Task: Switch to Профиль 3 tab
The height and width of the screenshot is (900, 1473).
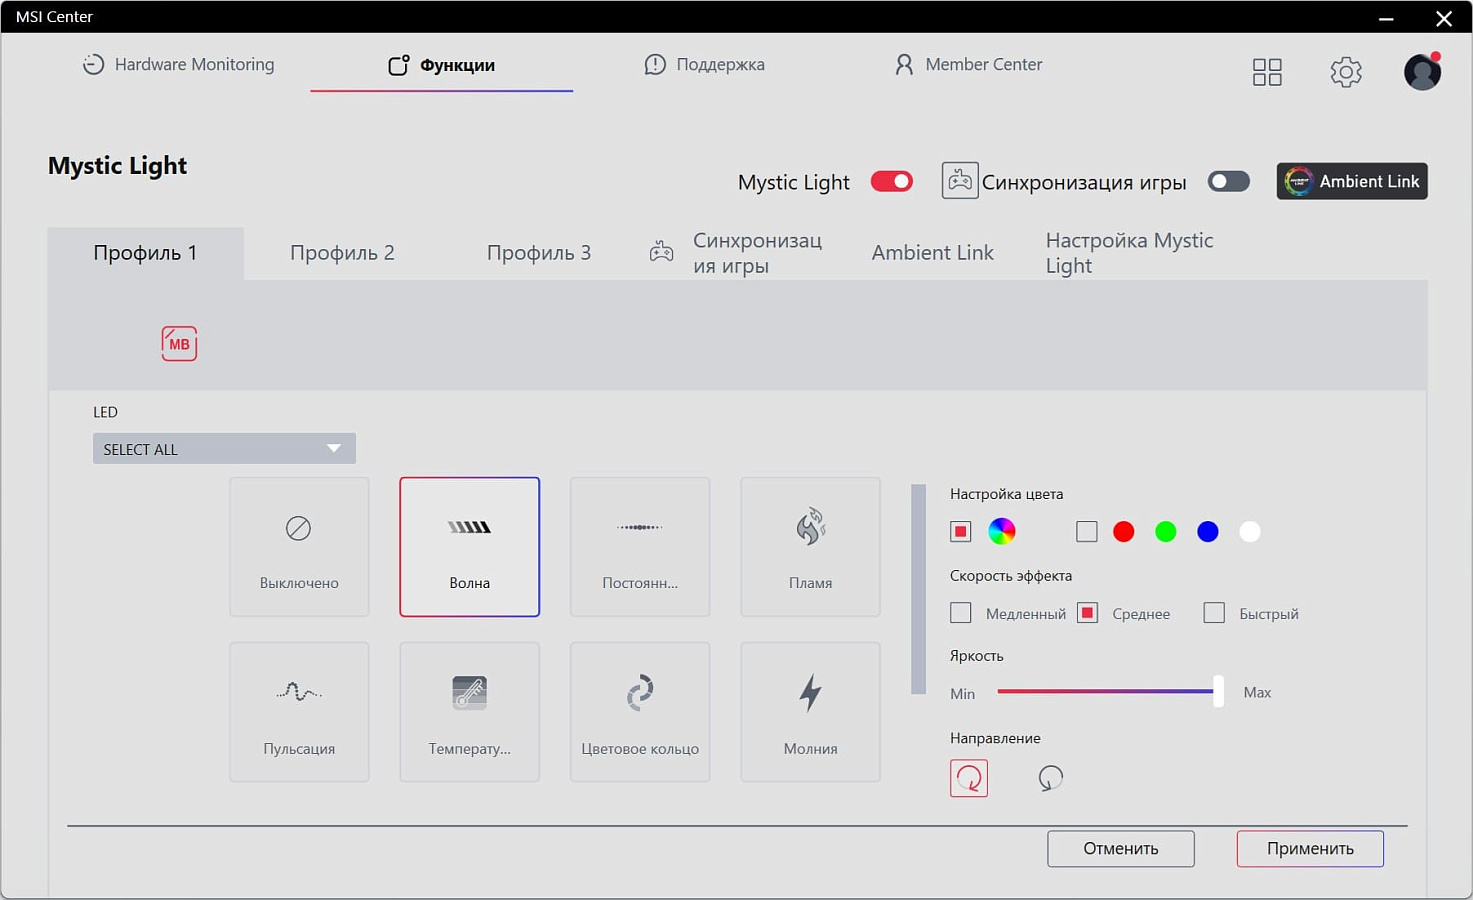Action: (x=539, y=253)
